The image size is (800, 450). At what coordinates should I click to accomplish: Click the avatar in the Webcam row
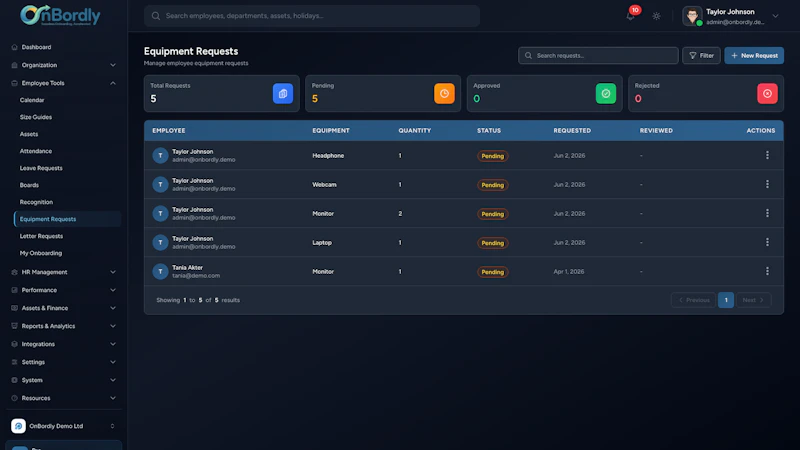[160, 185]
